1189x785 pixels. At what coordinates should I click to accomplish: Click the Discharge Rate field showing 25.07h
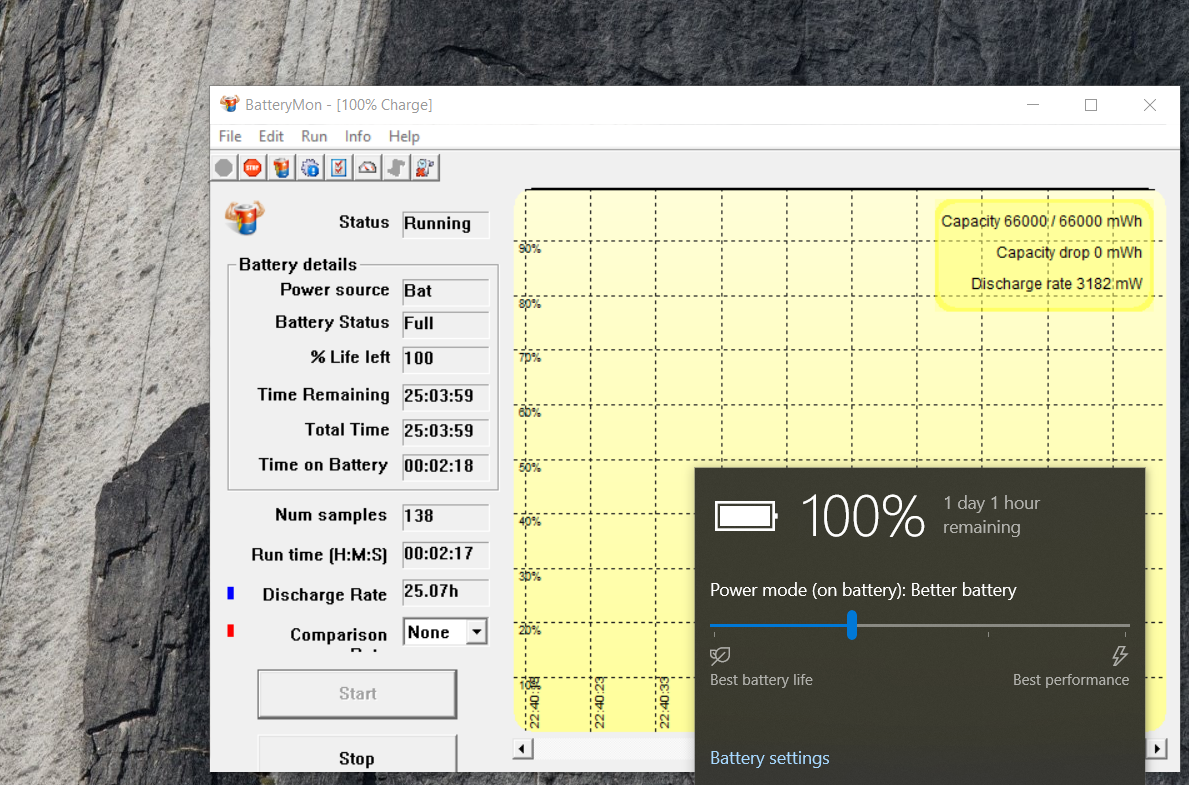tap(446, 592)
